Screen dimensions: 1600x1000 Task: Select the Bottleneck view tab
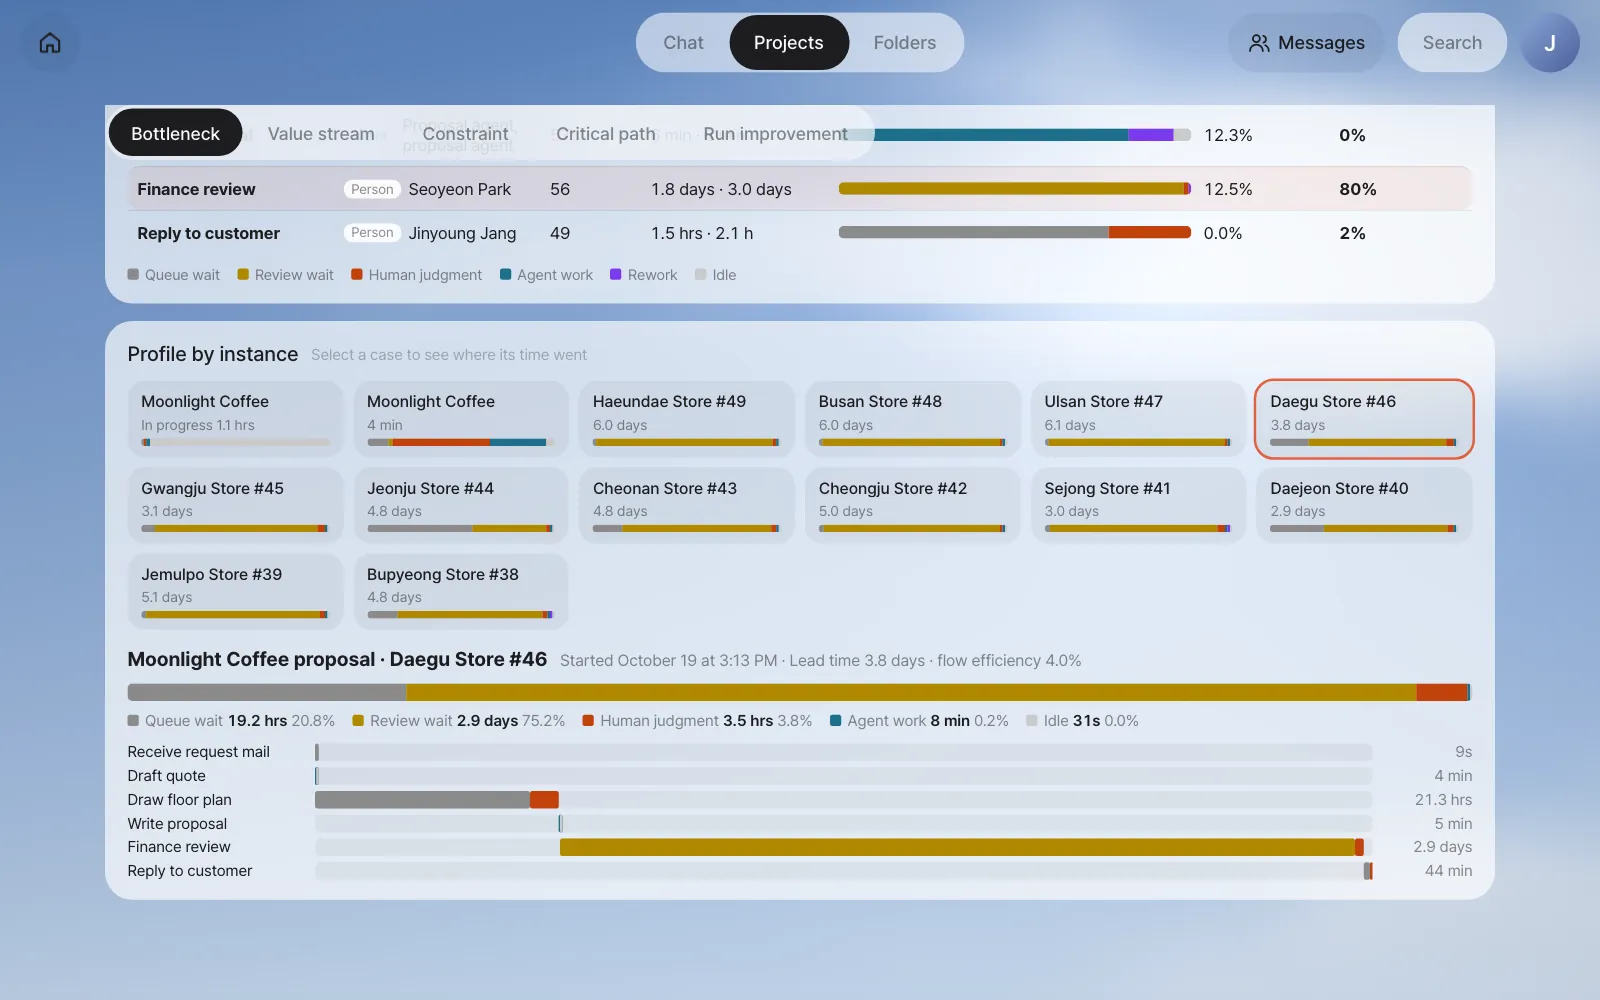point(175,133)
